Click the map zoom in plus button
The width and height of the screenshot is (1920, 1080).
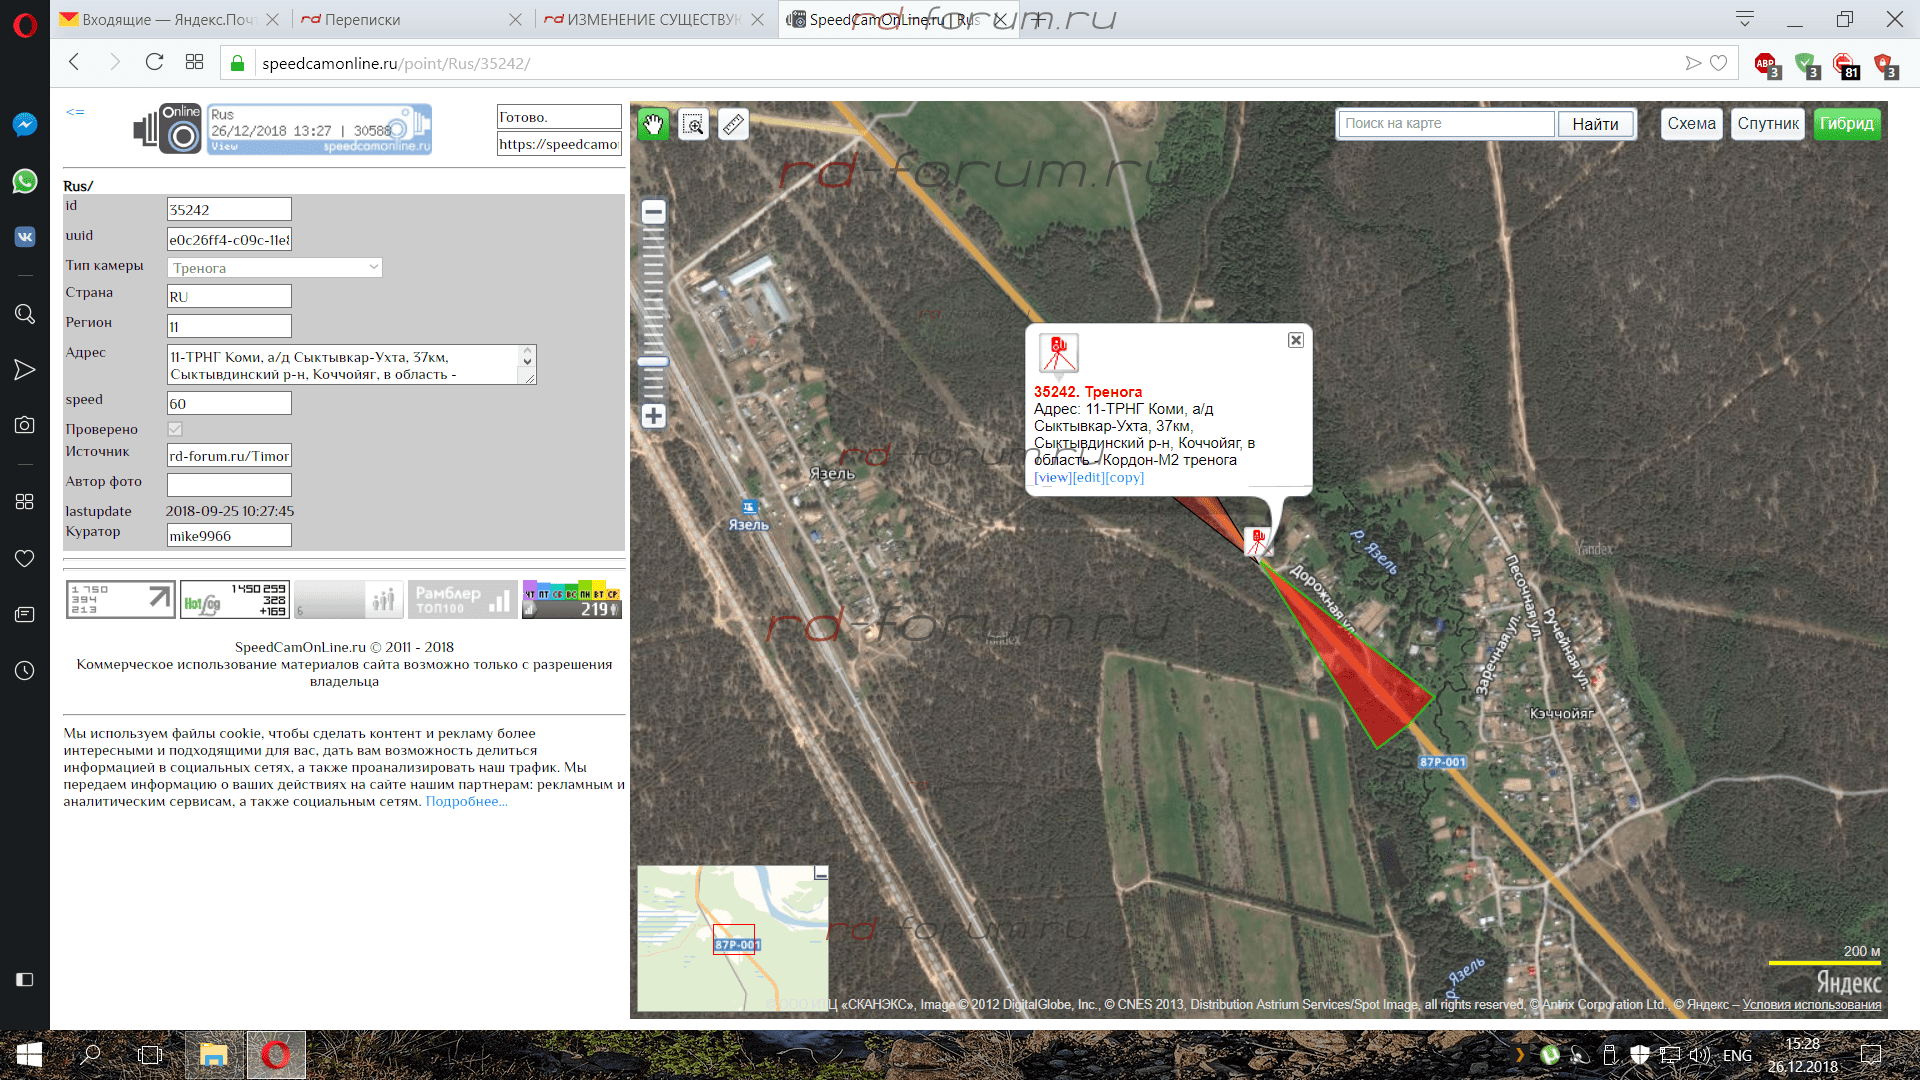[653, 416]
